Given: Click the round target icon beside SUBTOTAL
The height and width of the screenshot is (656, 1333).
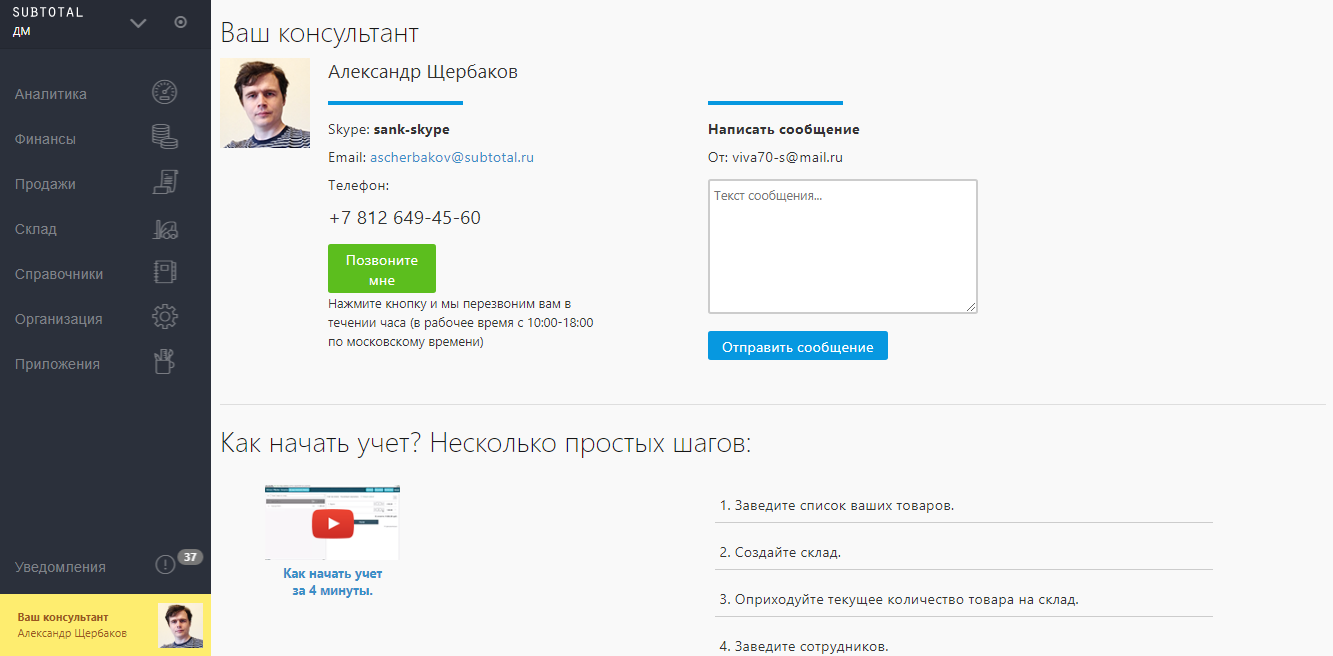Looking at the screenshot, I should coord(181,22).
